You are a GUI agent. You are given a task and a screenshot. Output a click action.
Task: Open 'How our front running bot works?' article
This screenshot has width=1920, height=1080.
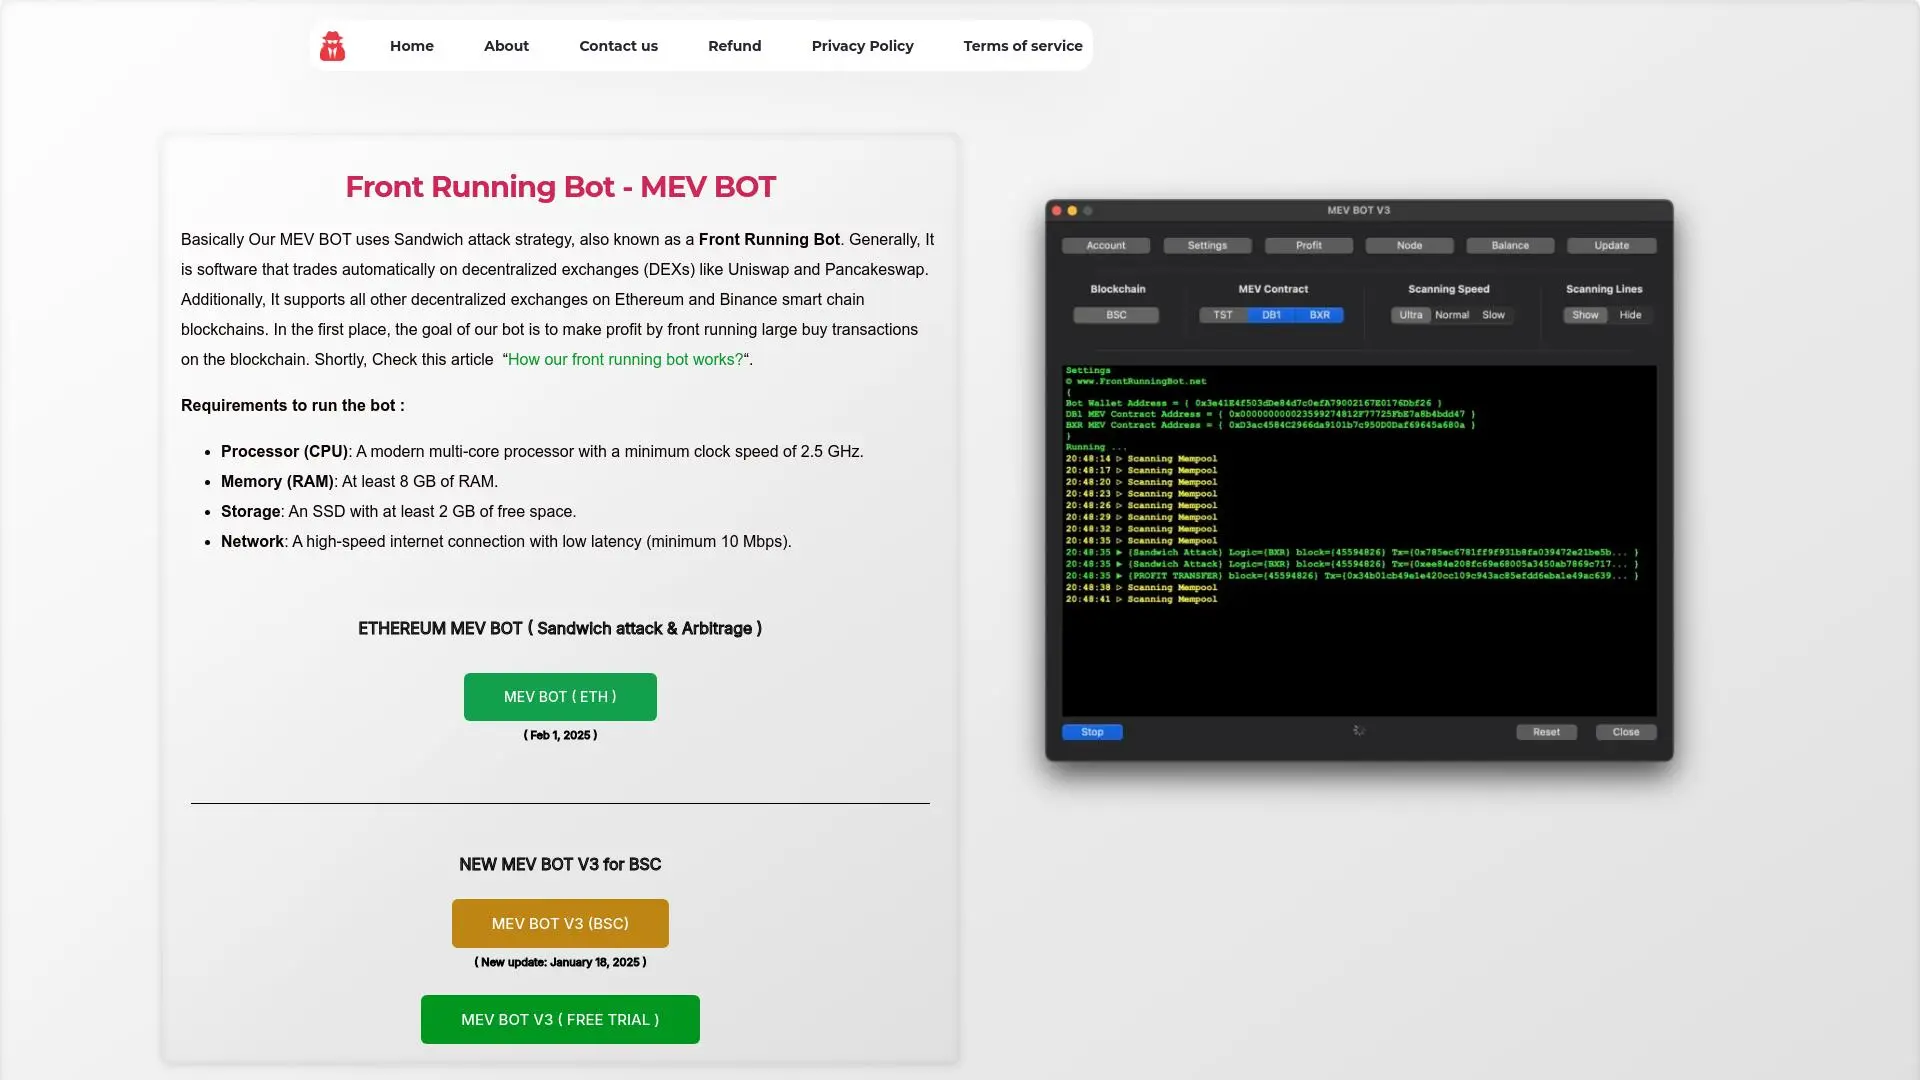tap(625, 360)
